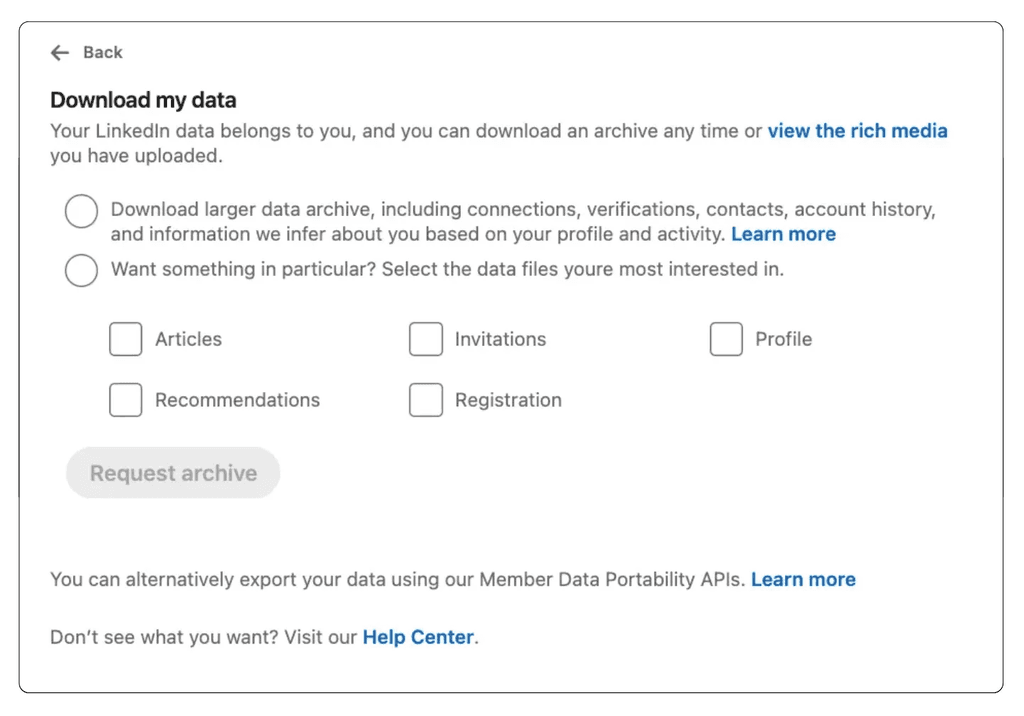Viewport: 1024px width, 716px height.
Task: Click the back arrow icon
Action: [x=60, y=52]
